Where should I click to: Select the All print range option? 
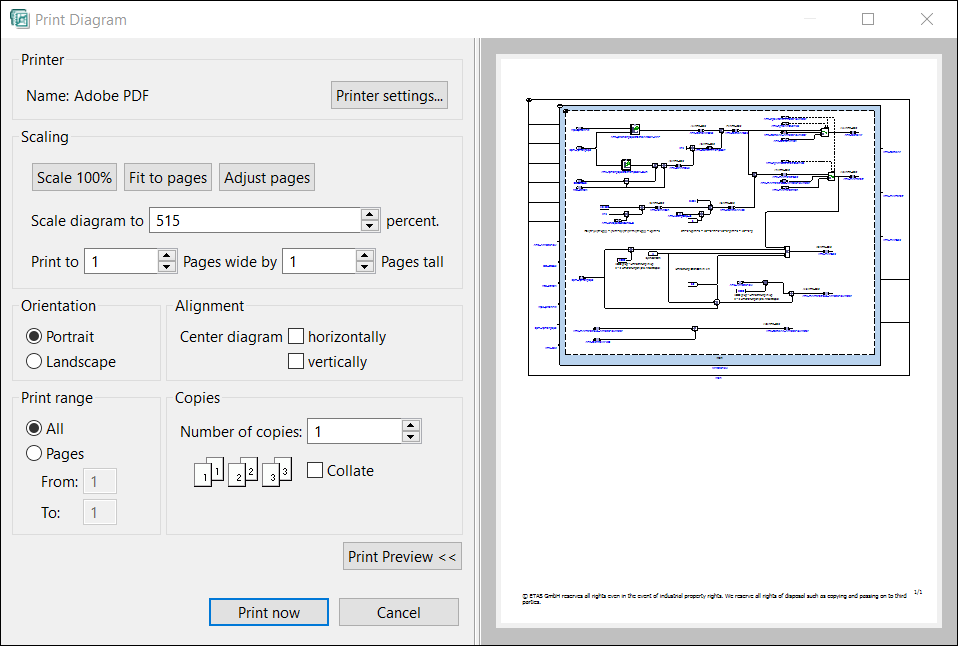[33, 428]
